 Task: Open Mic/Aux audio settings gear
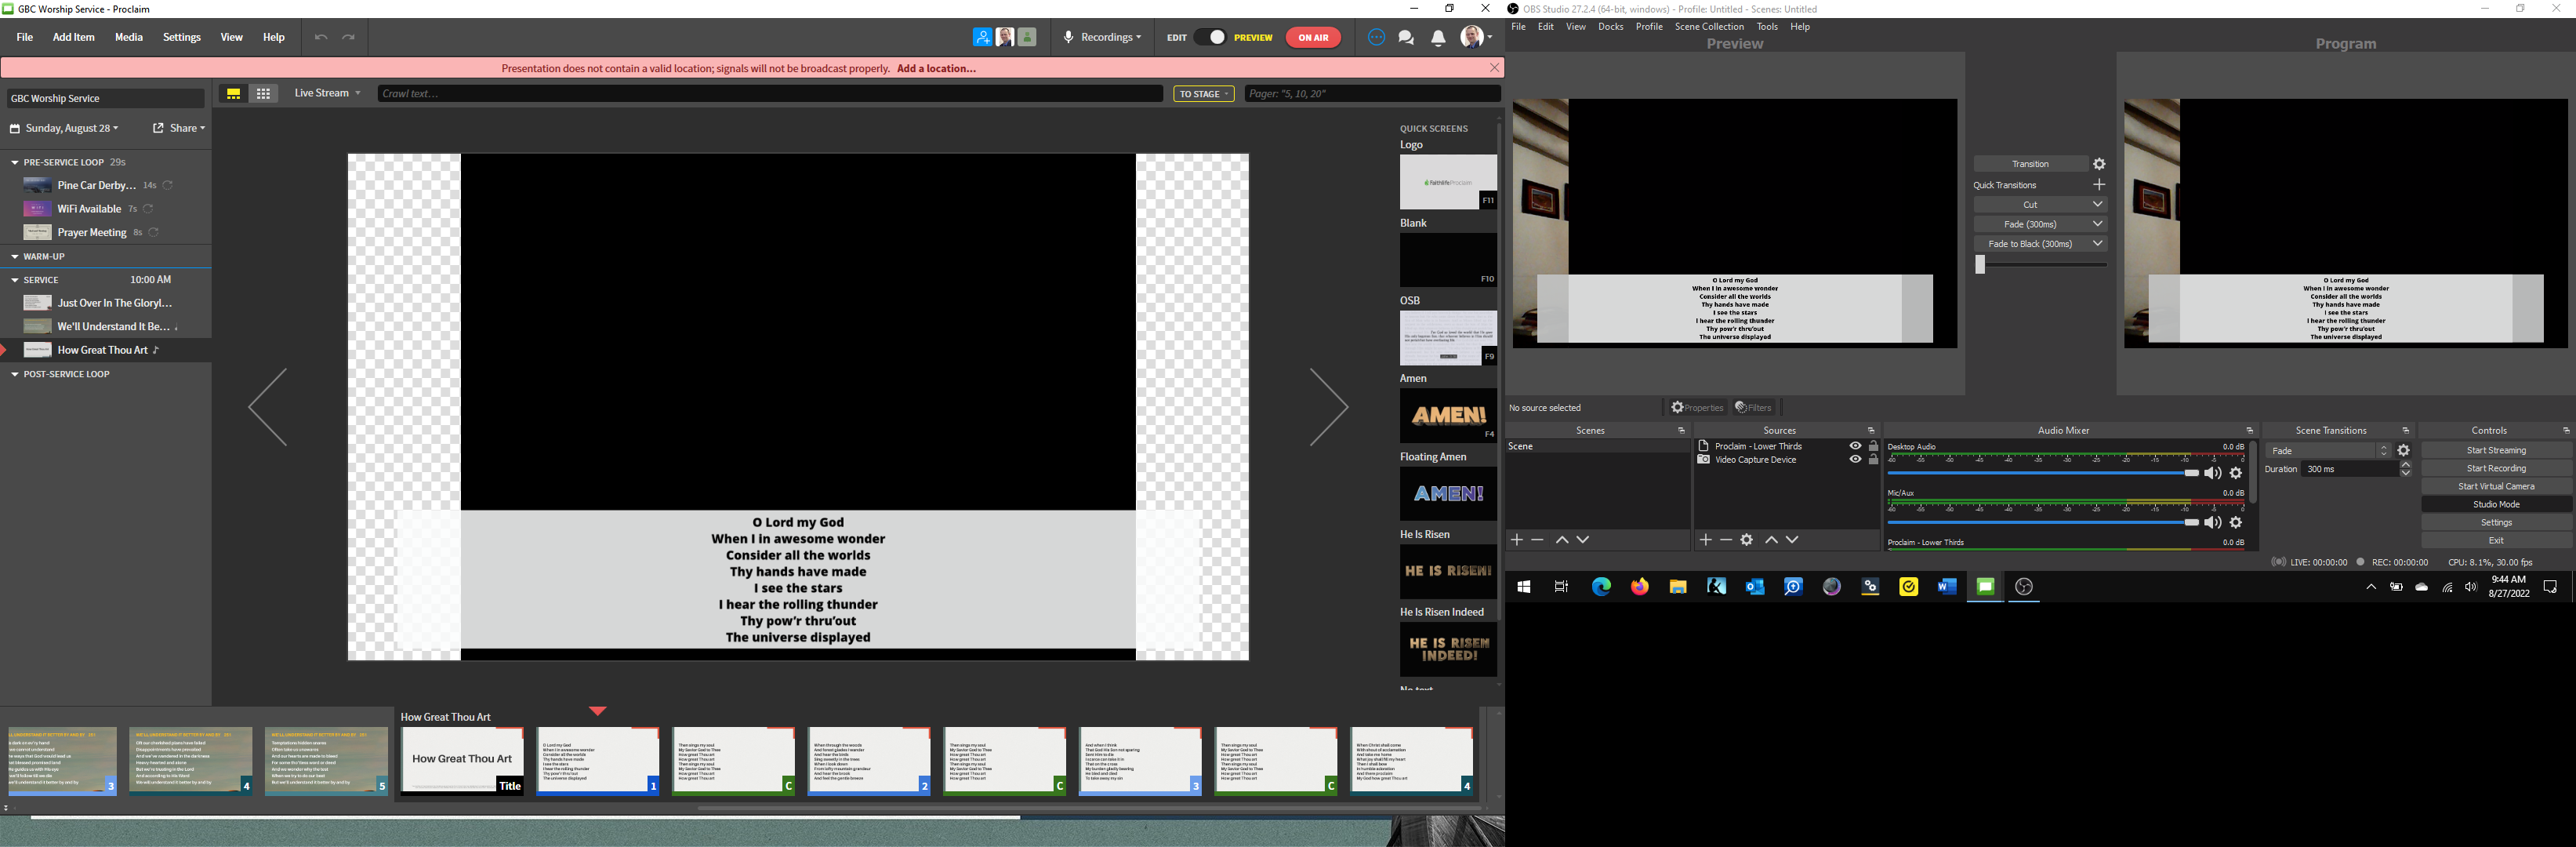(2236, 523)
